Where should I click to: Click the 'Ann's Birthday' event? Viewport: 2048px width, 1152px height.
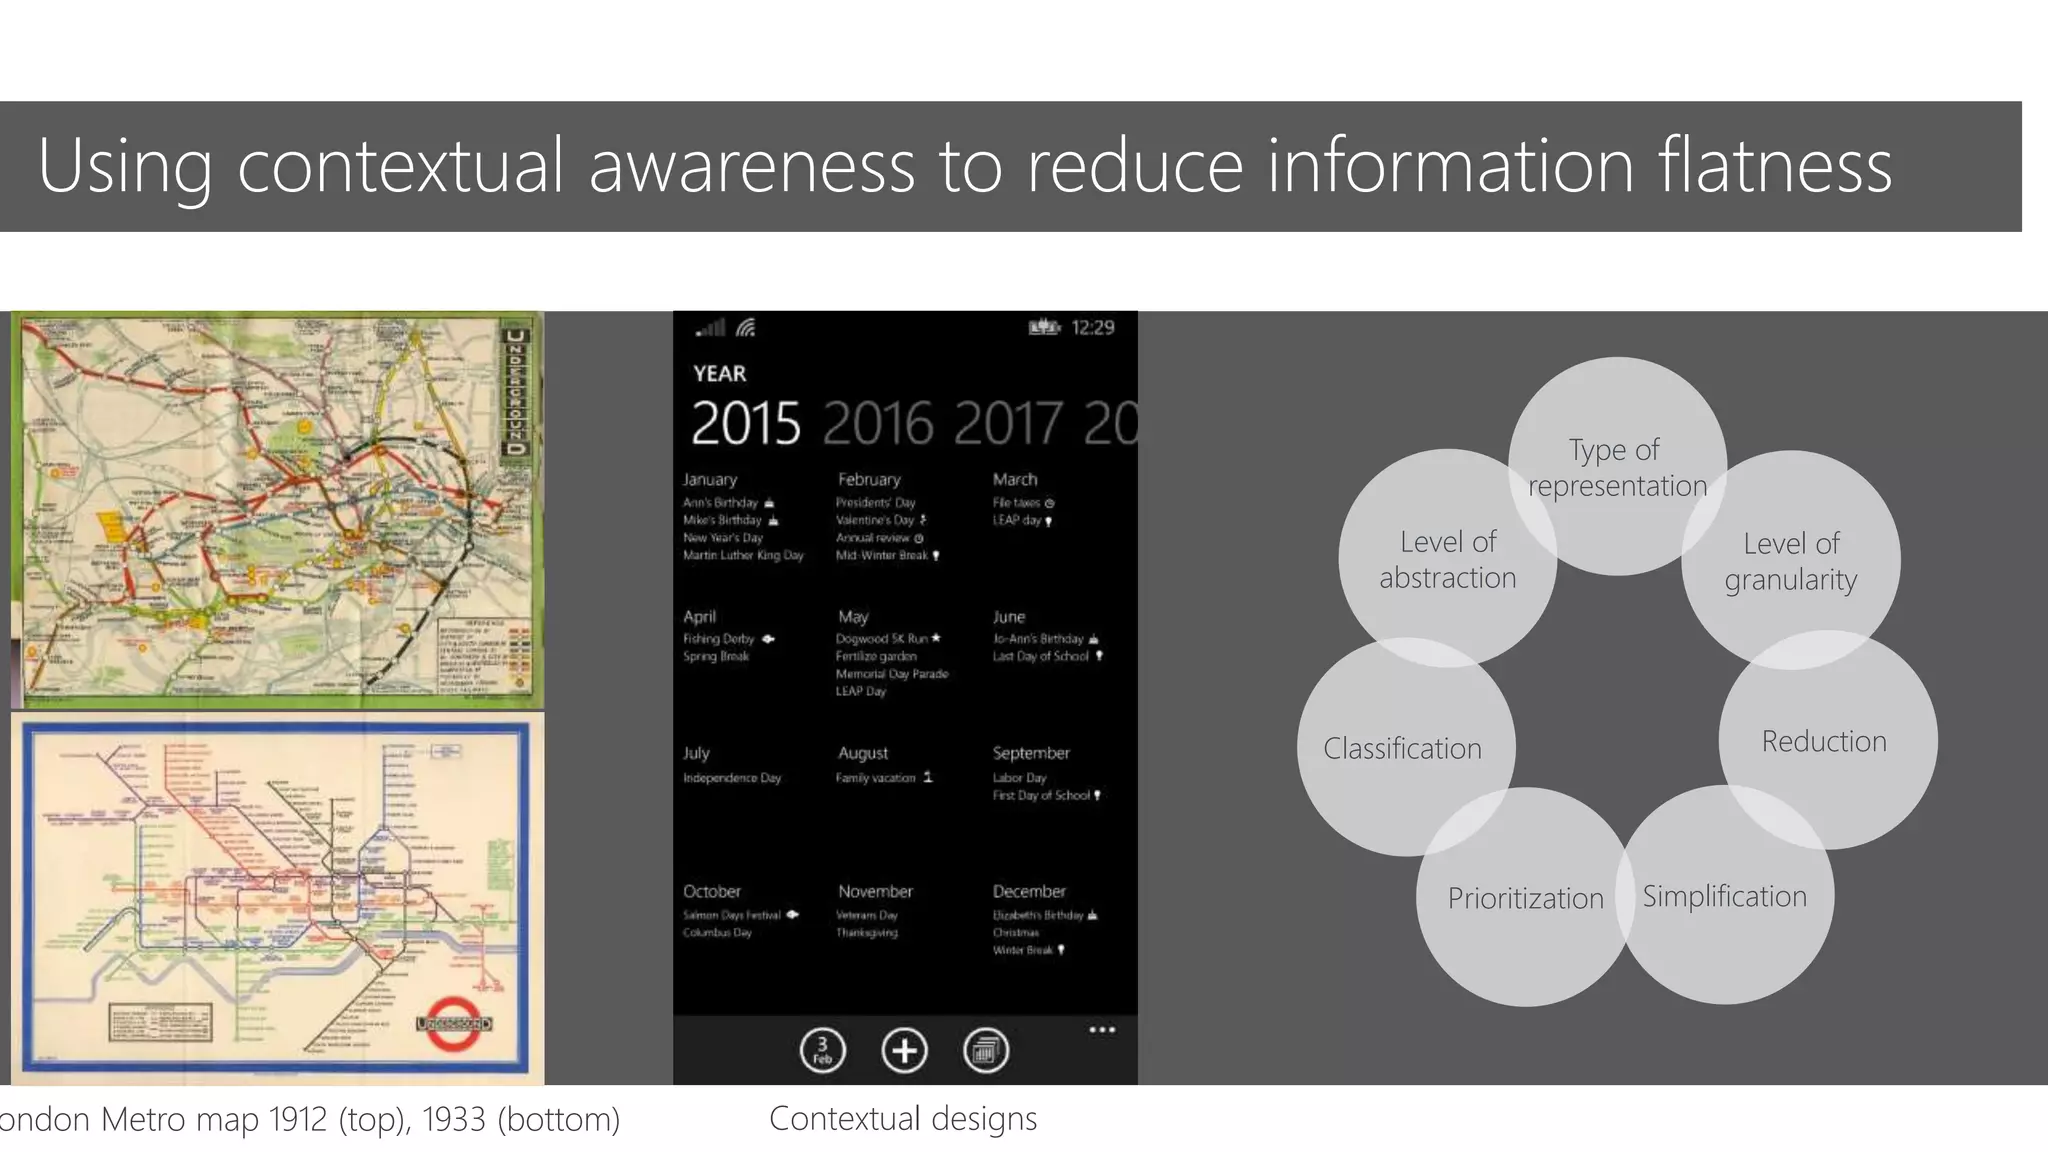pos(728,503)
